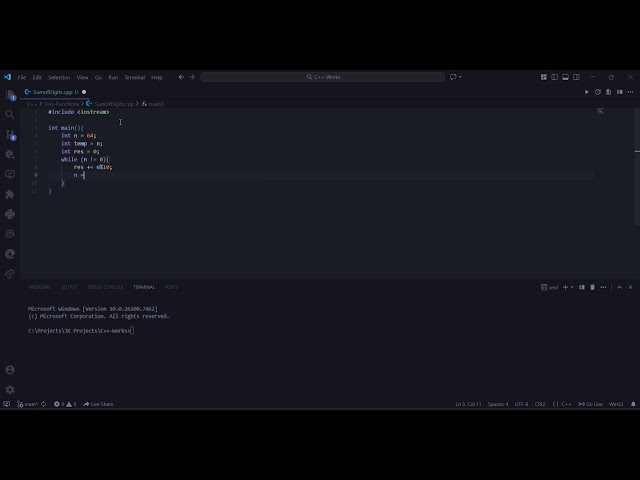Viewport: 640px width, 480px height.
Task: Click the editor vertical scrollbar
Action: (x=637, y=167)
